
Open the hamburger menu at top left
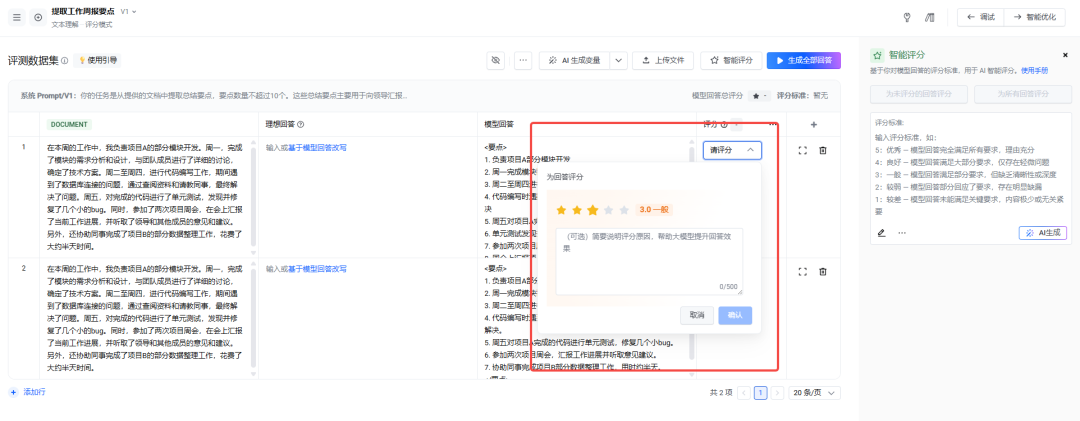[x=17, y=17]
